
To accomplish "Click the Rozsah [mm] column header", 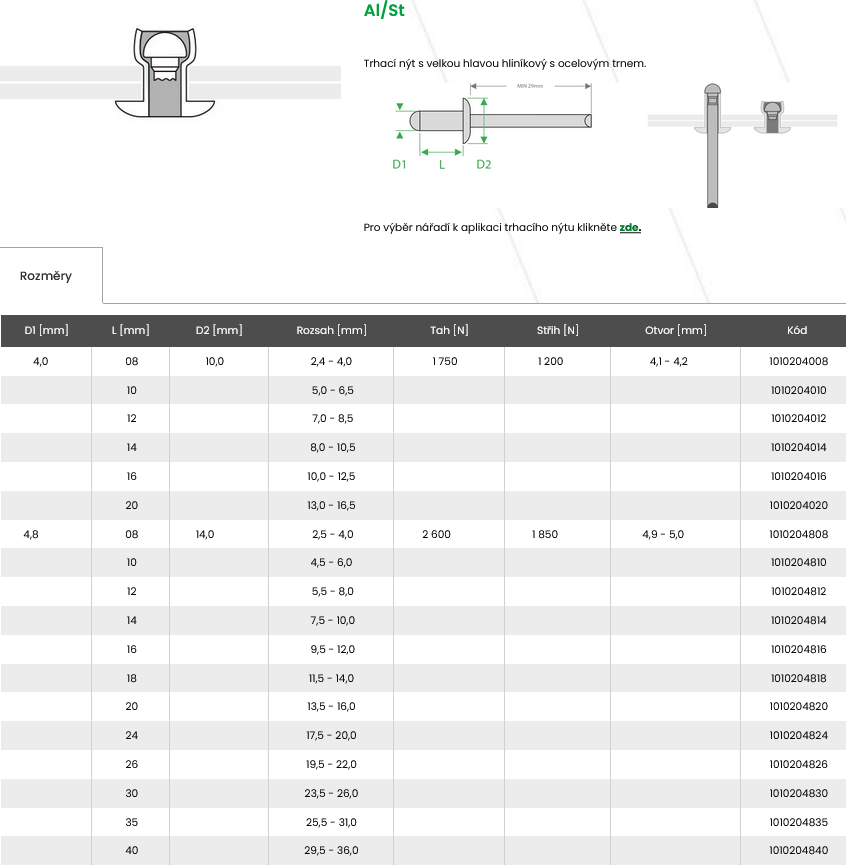I will 331,331.
